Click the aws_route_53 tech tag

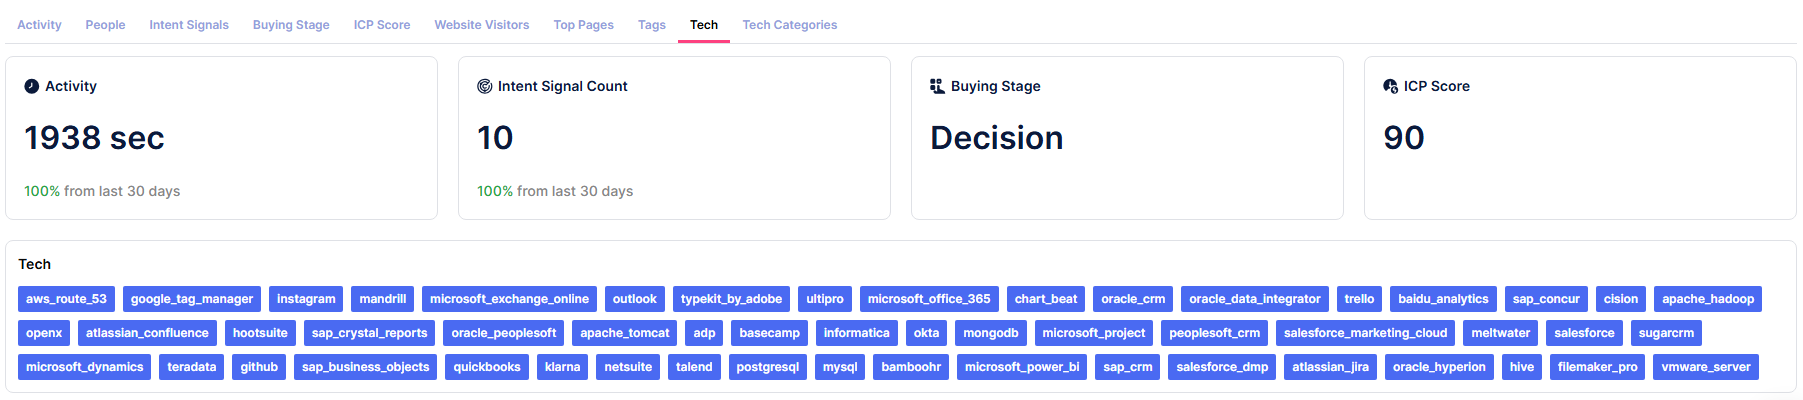point(66,299)
